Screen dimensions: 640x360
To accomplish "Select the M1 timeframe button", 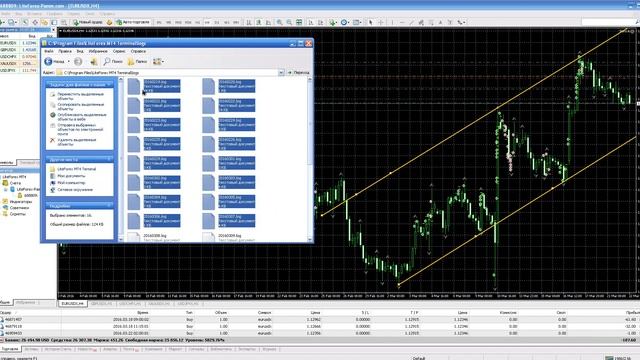I will pyautogui.click(x=159, y=22).
